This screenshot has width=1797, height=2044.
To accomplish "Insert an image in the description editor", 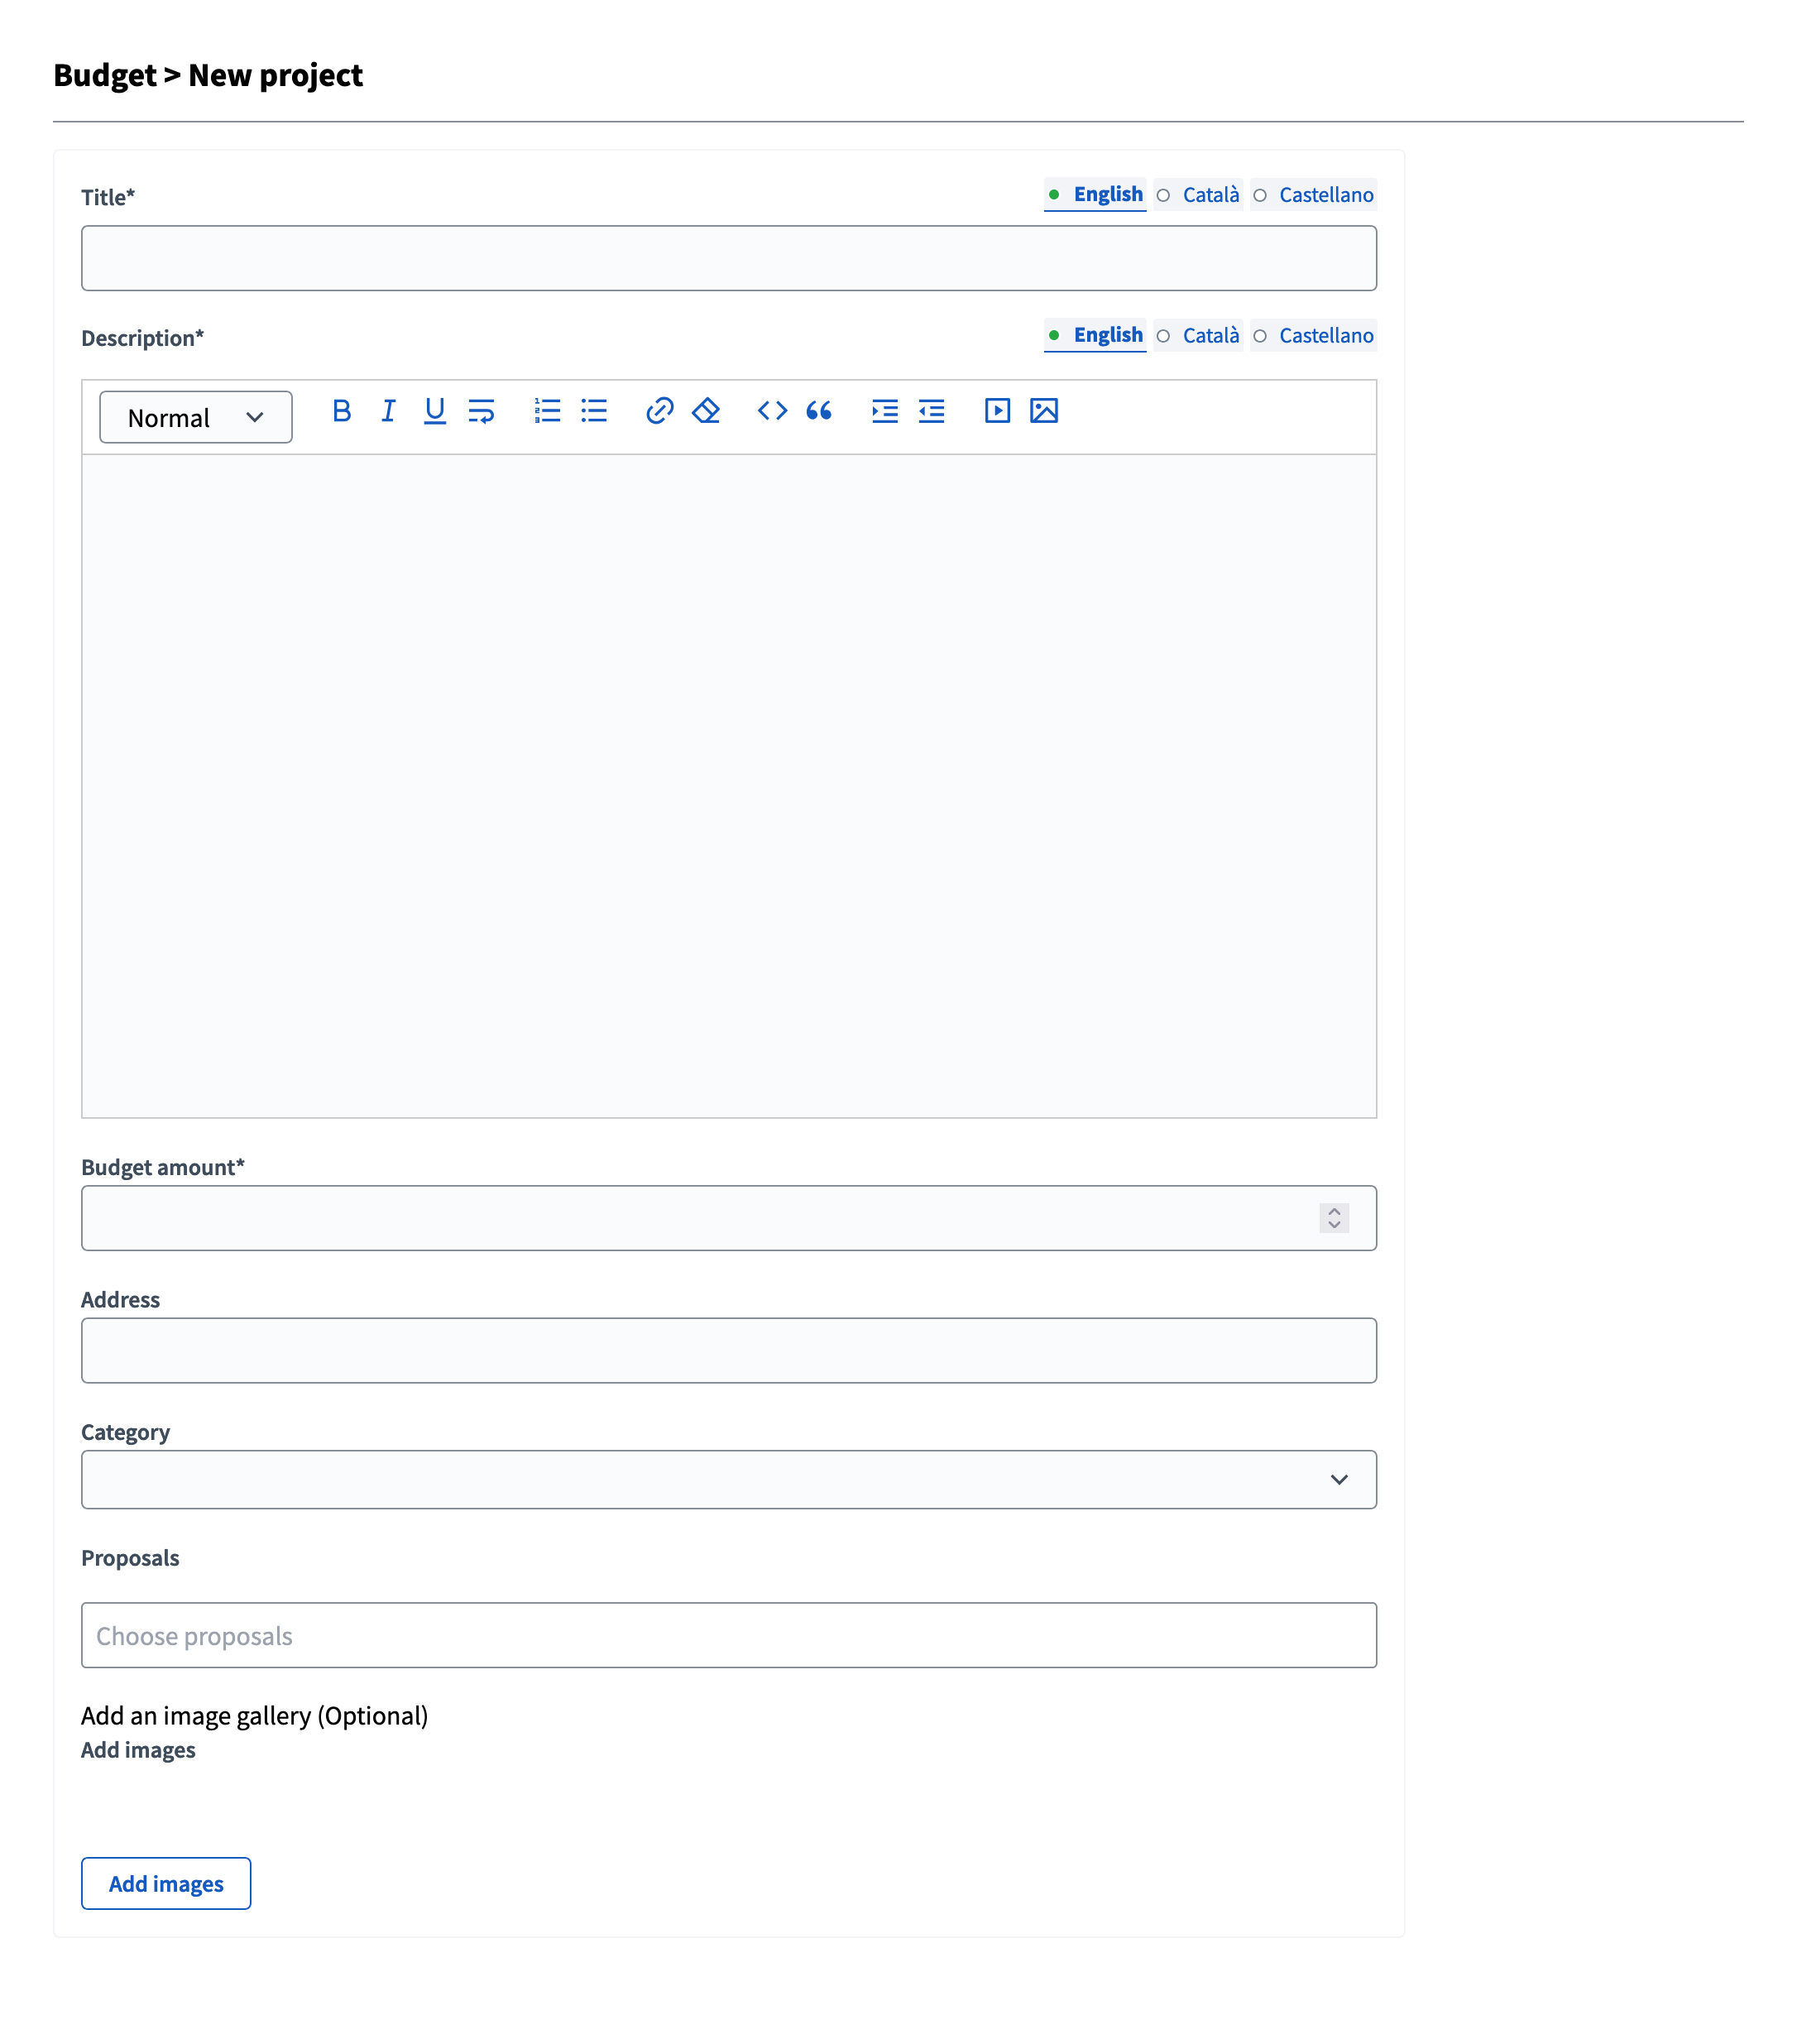I will click(x=1043, y=411).
